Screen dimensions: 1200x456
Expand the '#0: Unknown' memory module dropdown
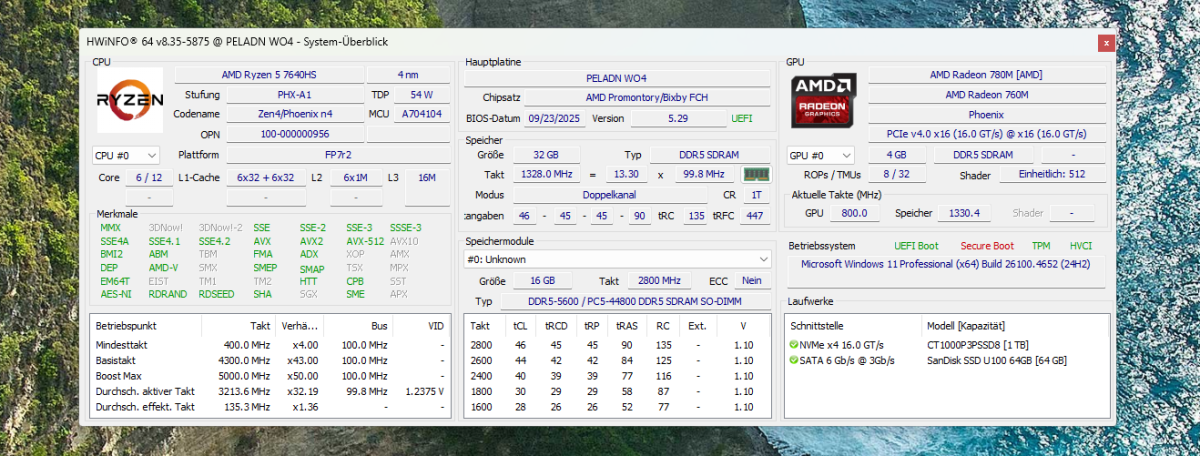pyautogui.click(x=617, y=259)
